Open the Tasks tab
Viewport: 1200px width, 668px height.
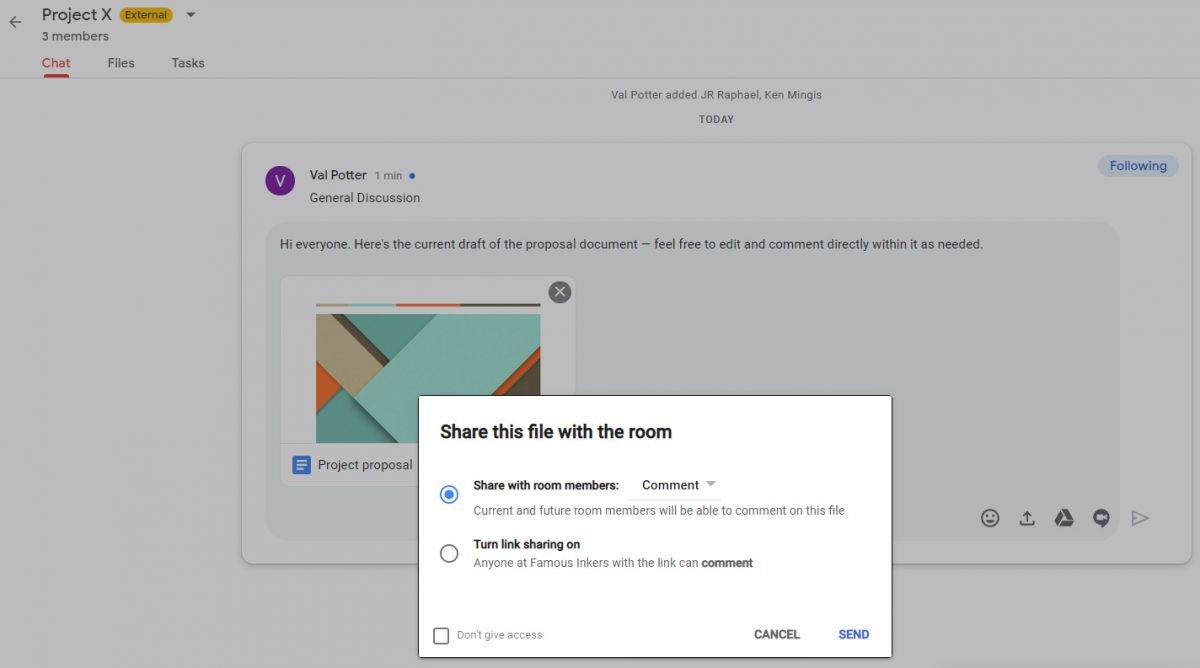point(188,63)
